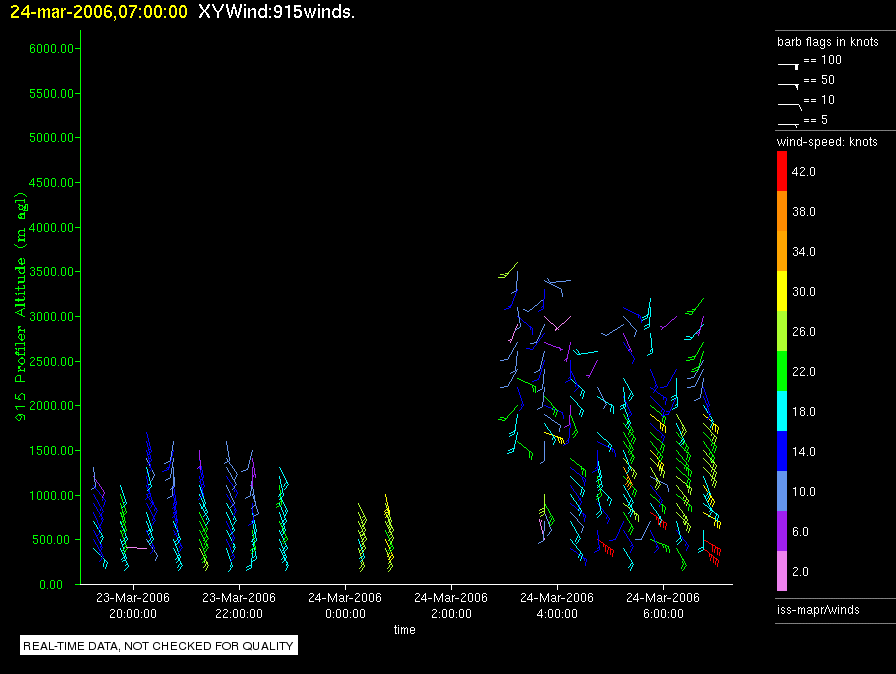Select the orange 38.0 knots color swatch
This screenshot has width=896, height=674.
pyautogui.click(x=781, y=211)
